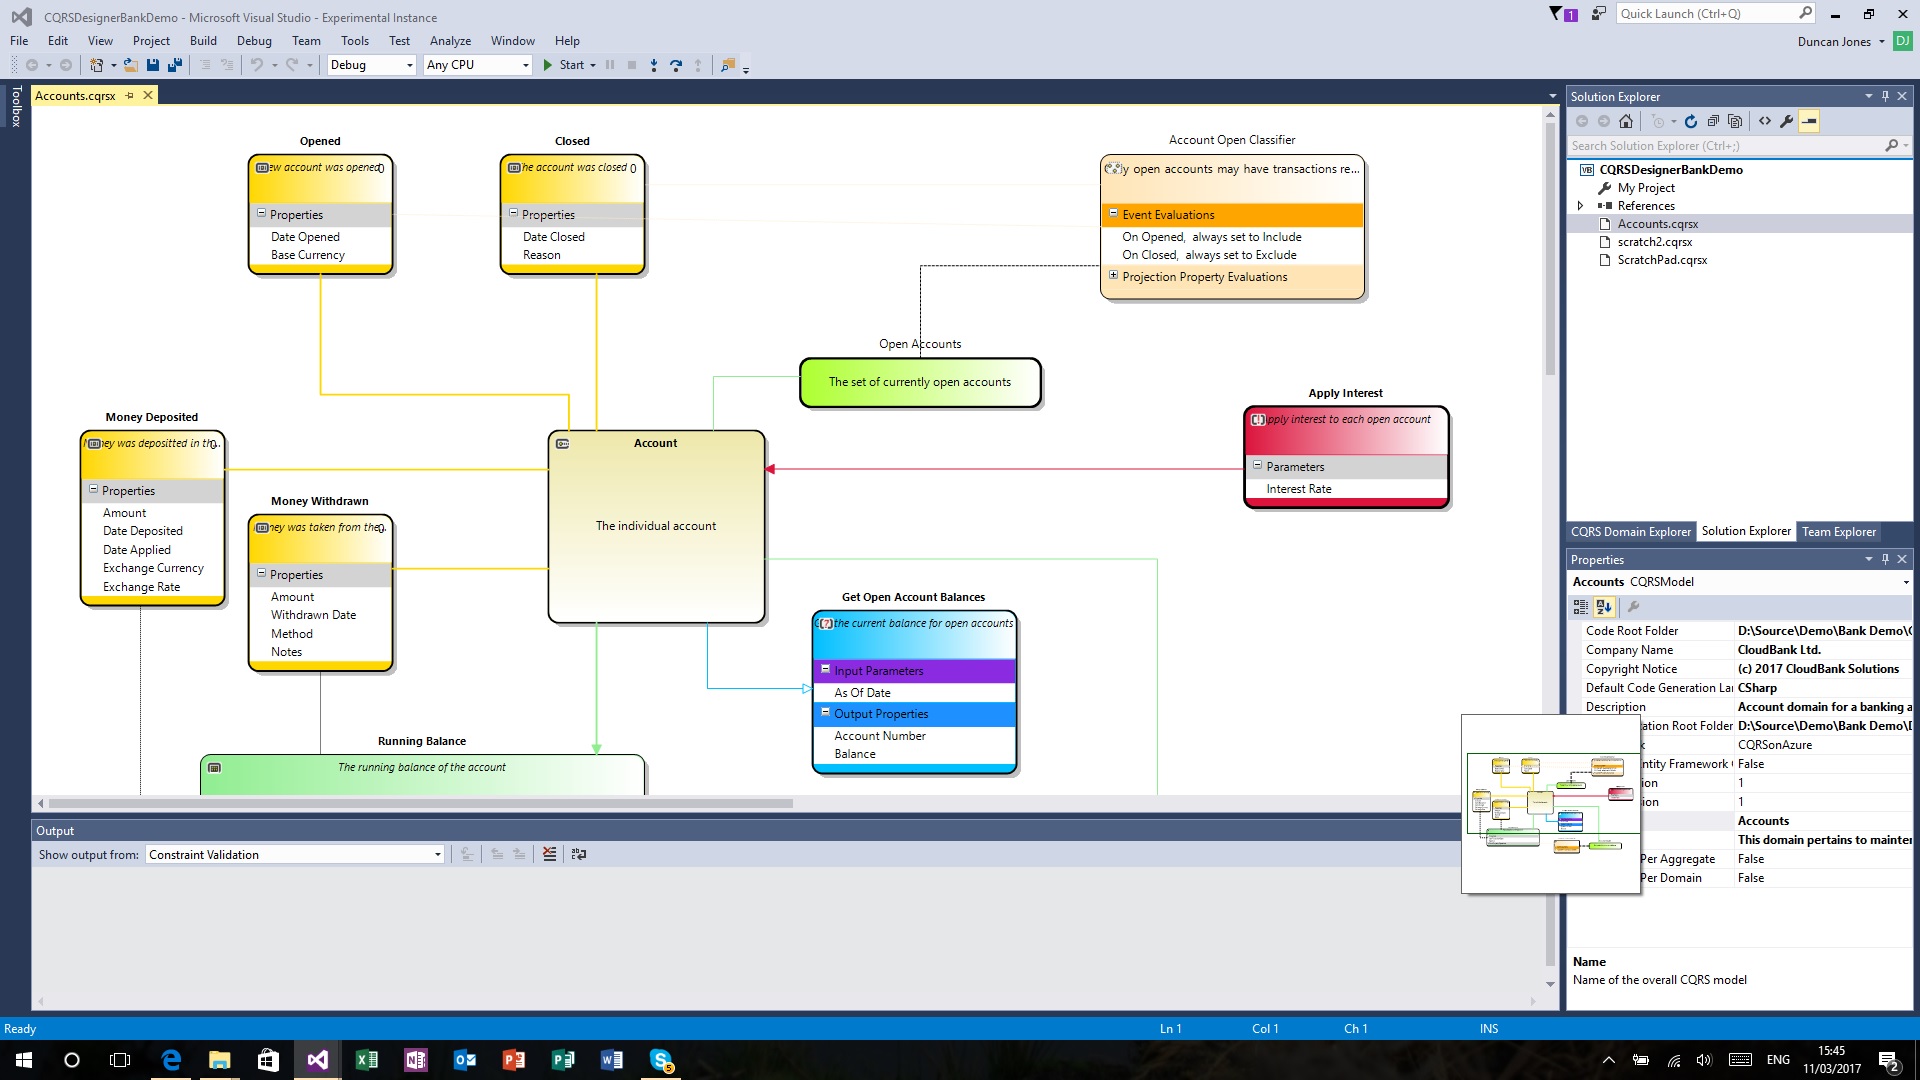Switch to Team Explorer tab
The image size is (1920, 1080).
click(1839, 532)
